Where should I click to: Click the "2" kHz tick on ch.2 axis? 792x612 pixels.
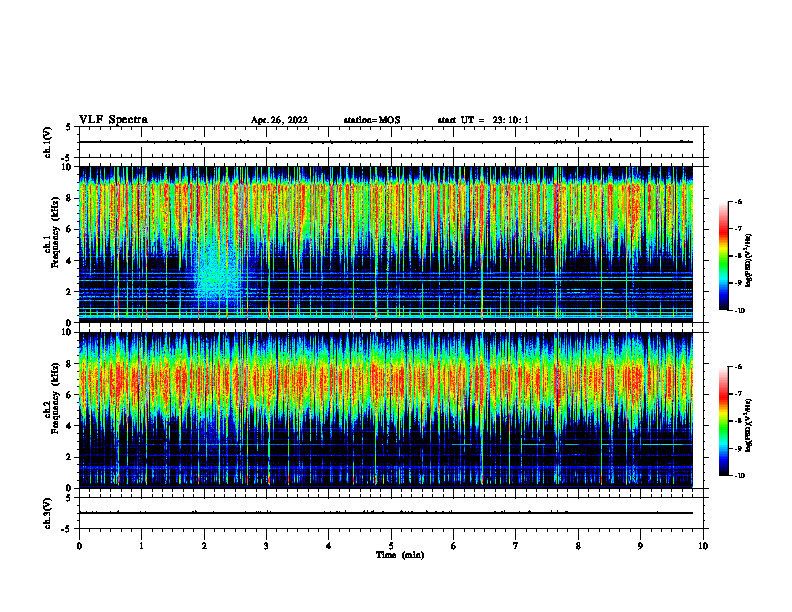pyautogui.click(x=70, y=457)
